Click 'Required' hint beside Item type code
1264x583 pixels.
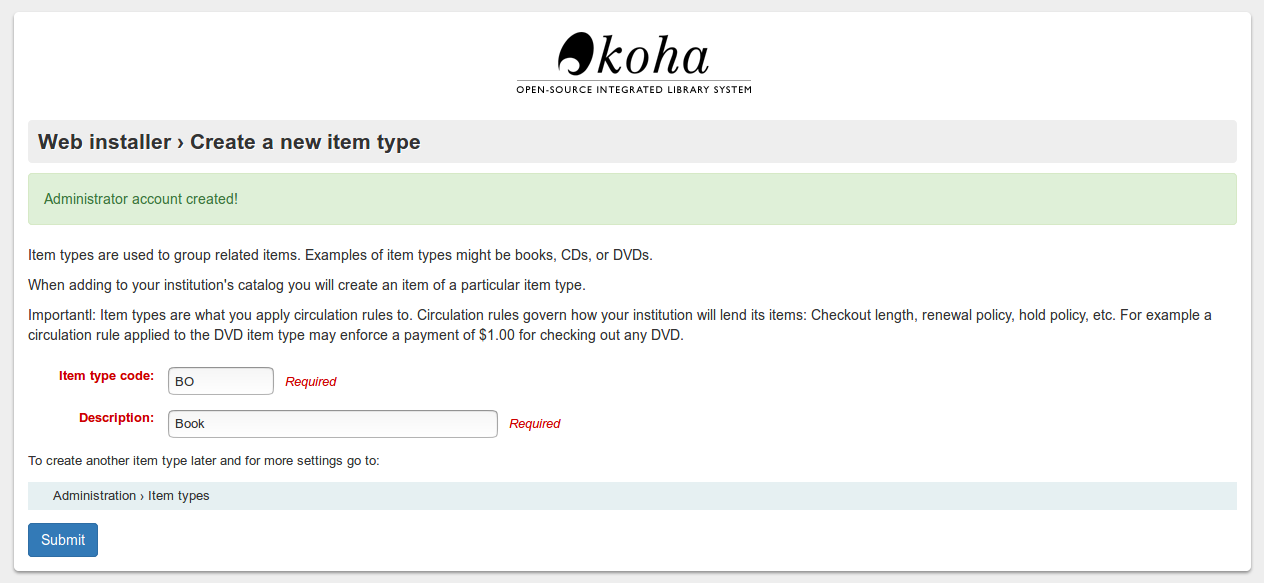tap(311, 382)
